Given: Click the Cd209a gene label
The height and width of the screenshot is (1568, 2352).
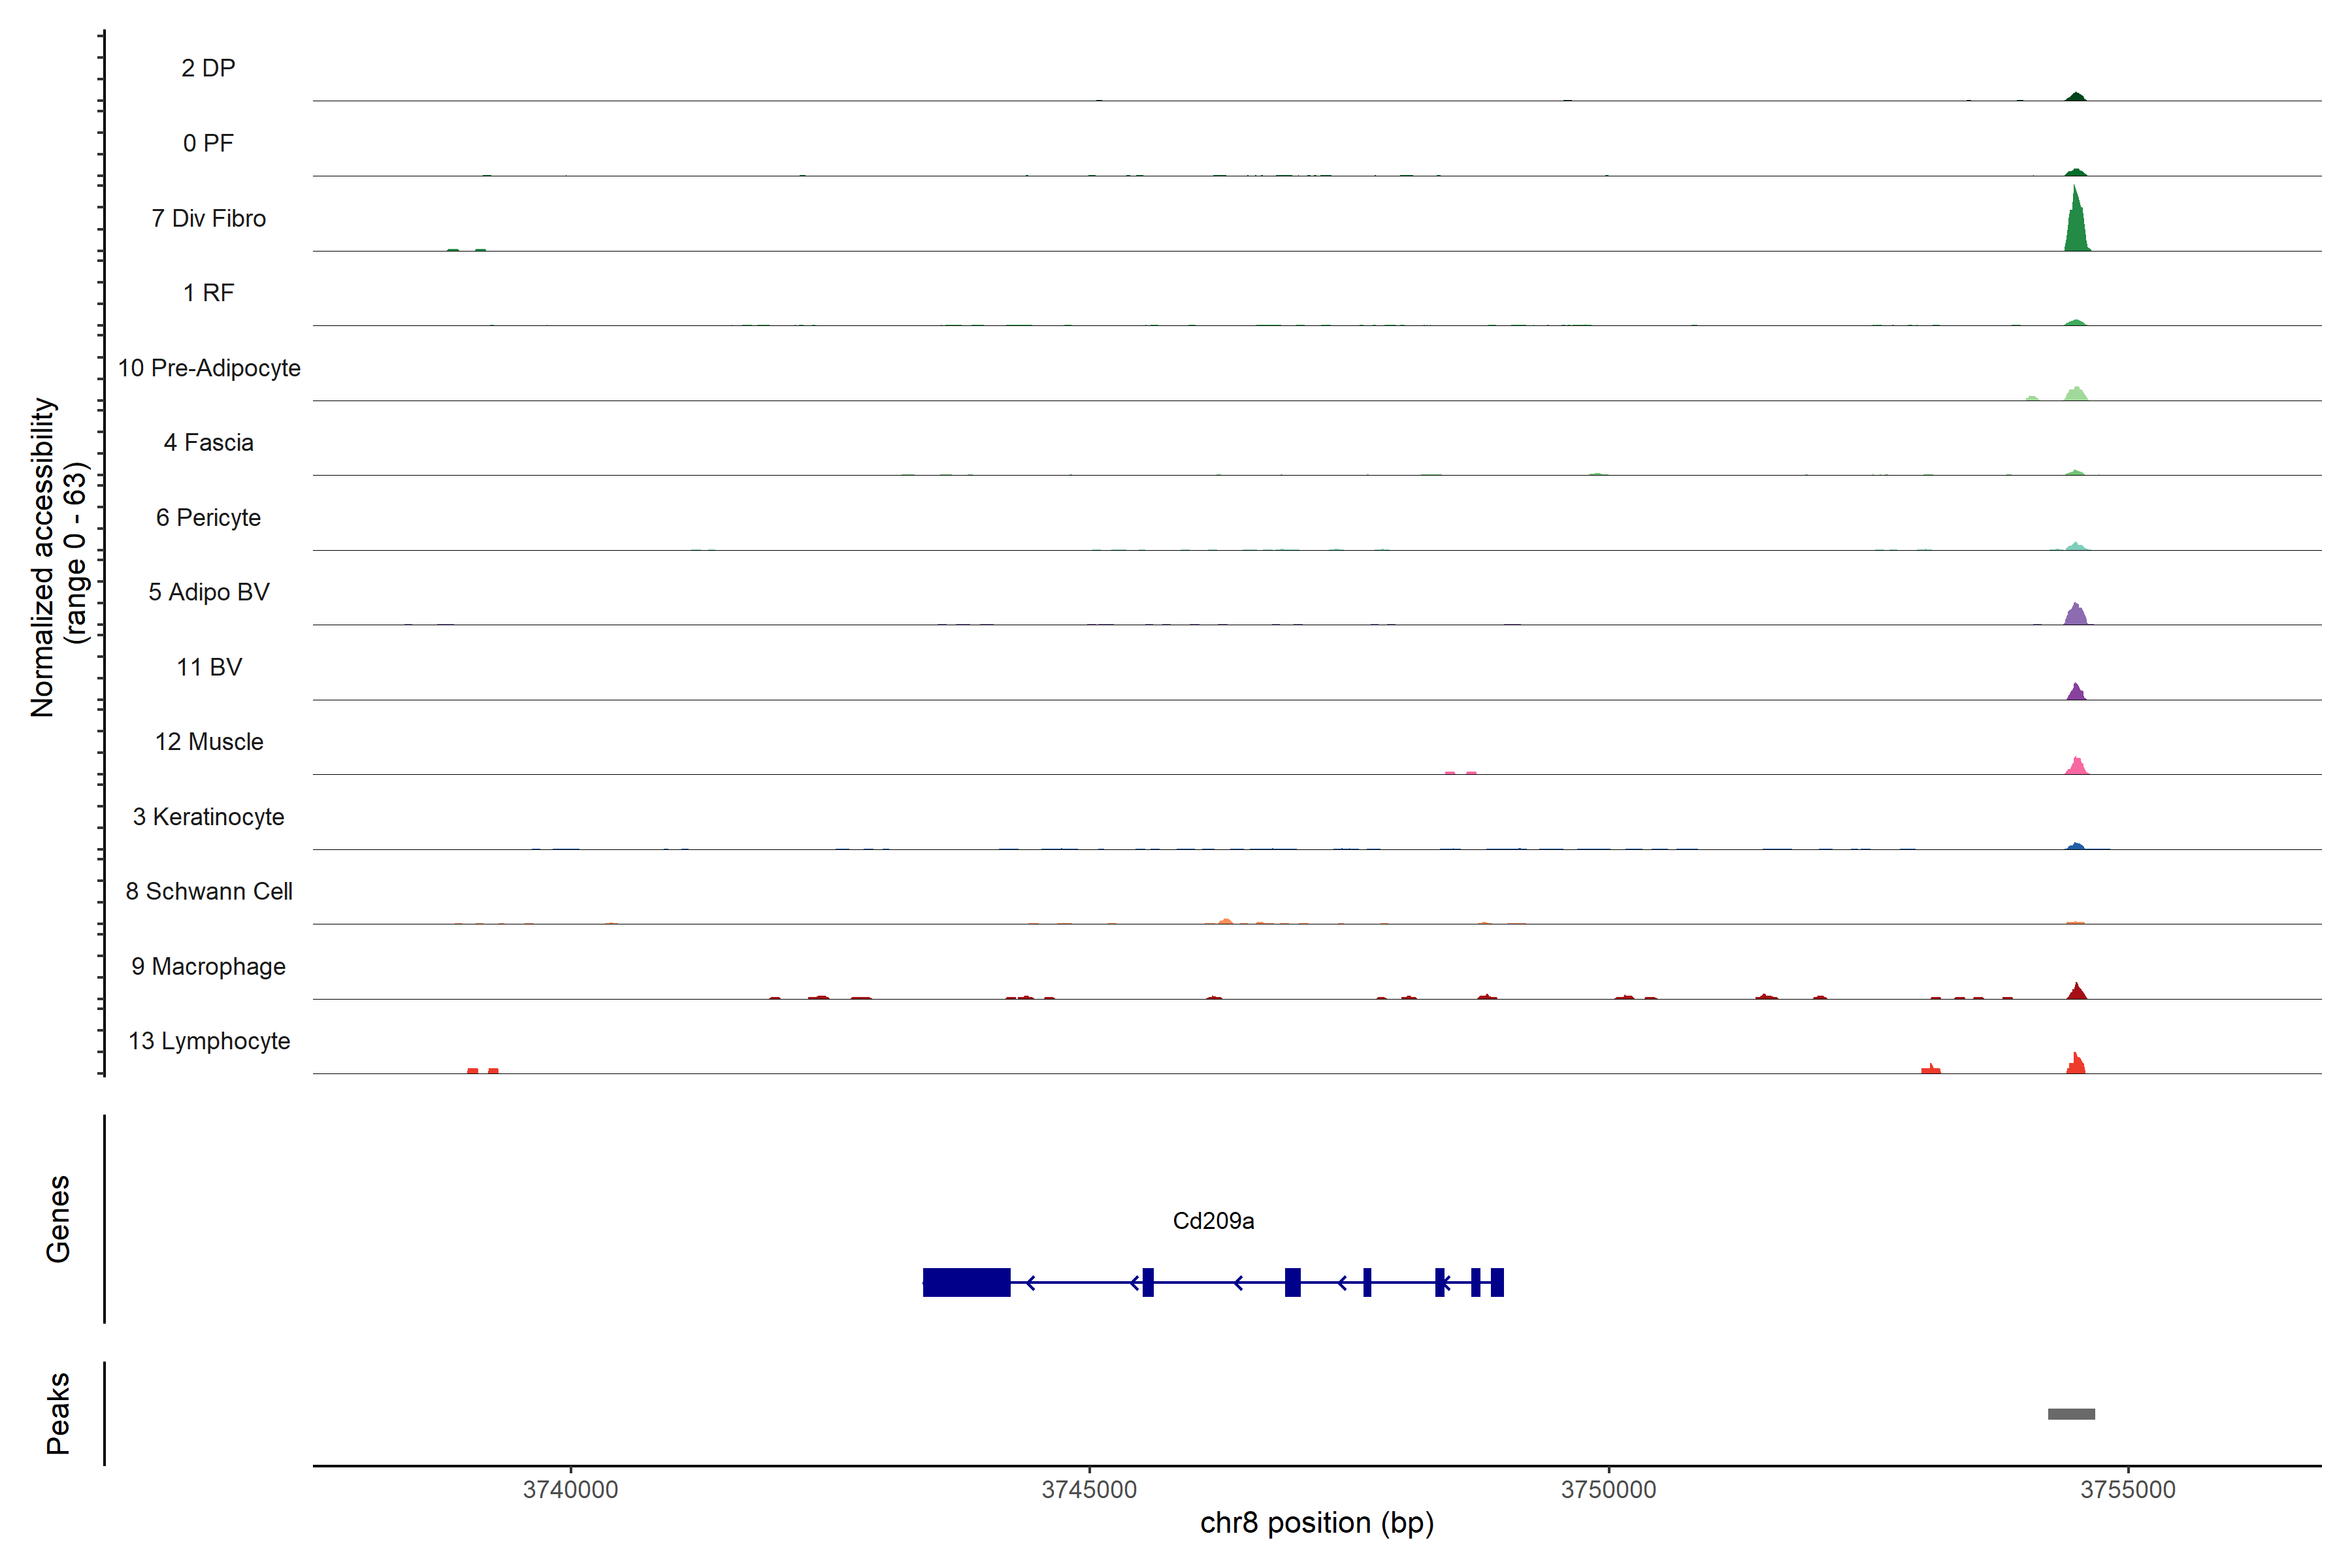Looking at the screenshot, I should click(1213, 1221).
